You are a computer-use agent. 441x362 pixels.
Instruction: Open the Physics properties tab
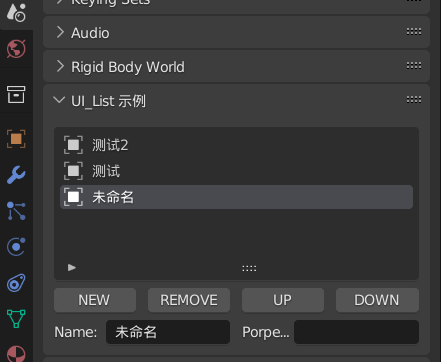(16, 247)
